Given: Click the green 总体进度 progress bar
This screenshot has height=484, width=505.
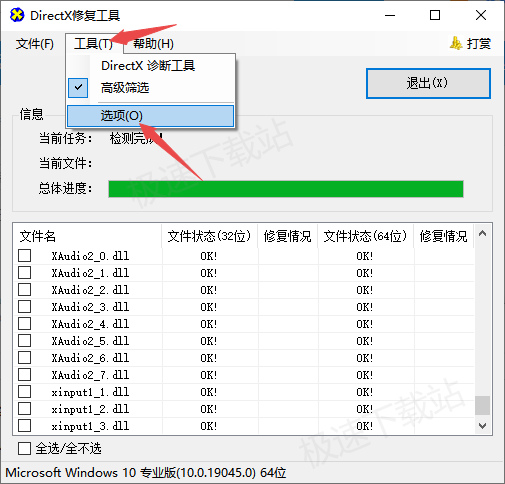Looking at the screenshot, I should click(x=286, y=189).
